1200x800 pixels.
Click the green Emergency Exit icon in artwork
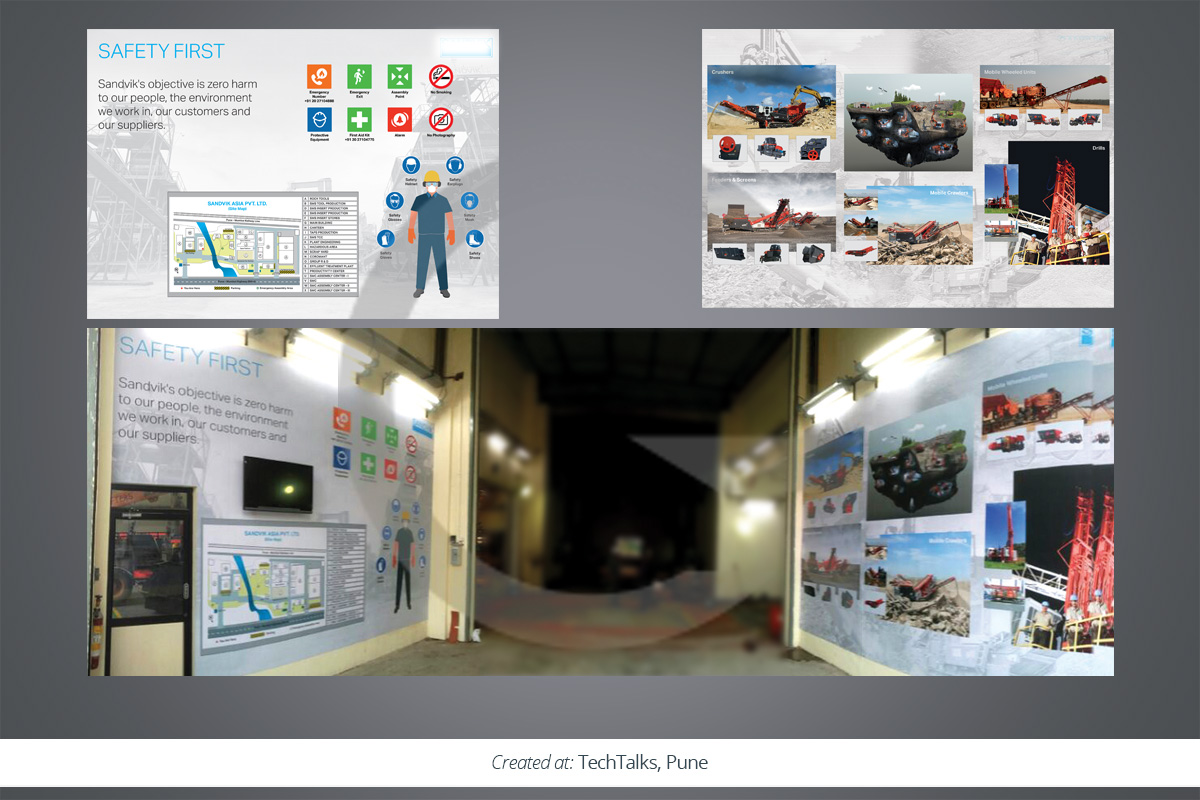(x=359, y=76)
